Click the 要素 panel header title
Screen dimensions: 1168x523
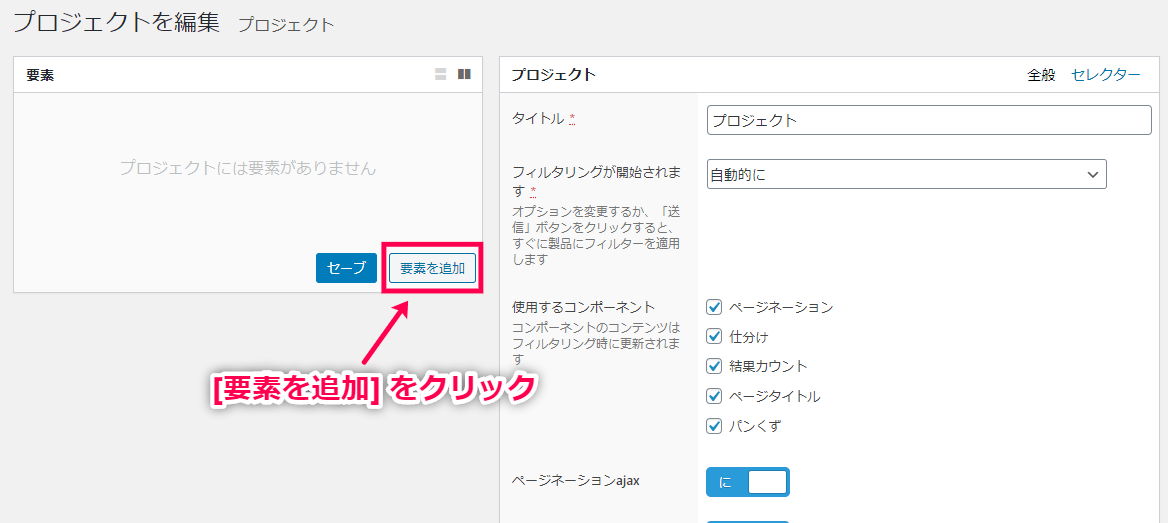[x=40, y=75]
